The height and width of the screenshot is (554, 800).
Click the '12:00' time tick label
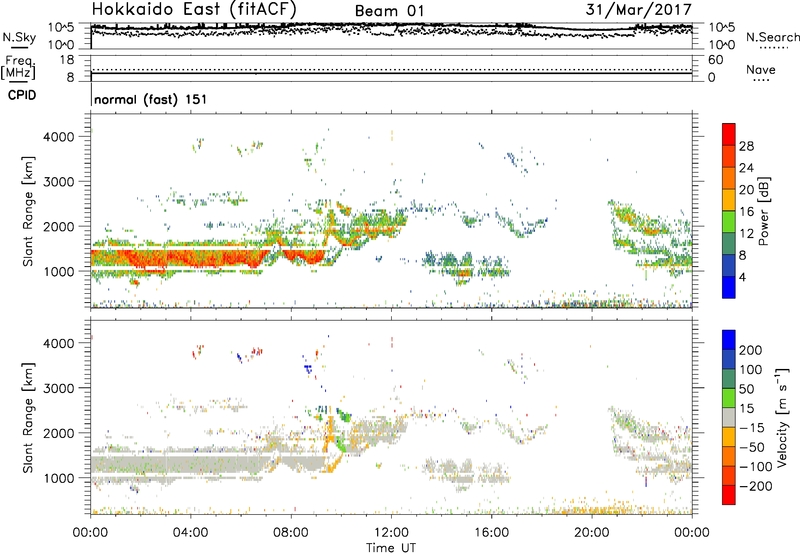click(x=391, y=533)
